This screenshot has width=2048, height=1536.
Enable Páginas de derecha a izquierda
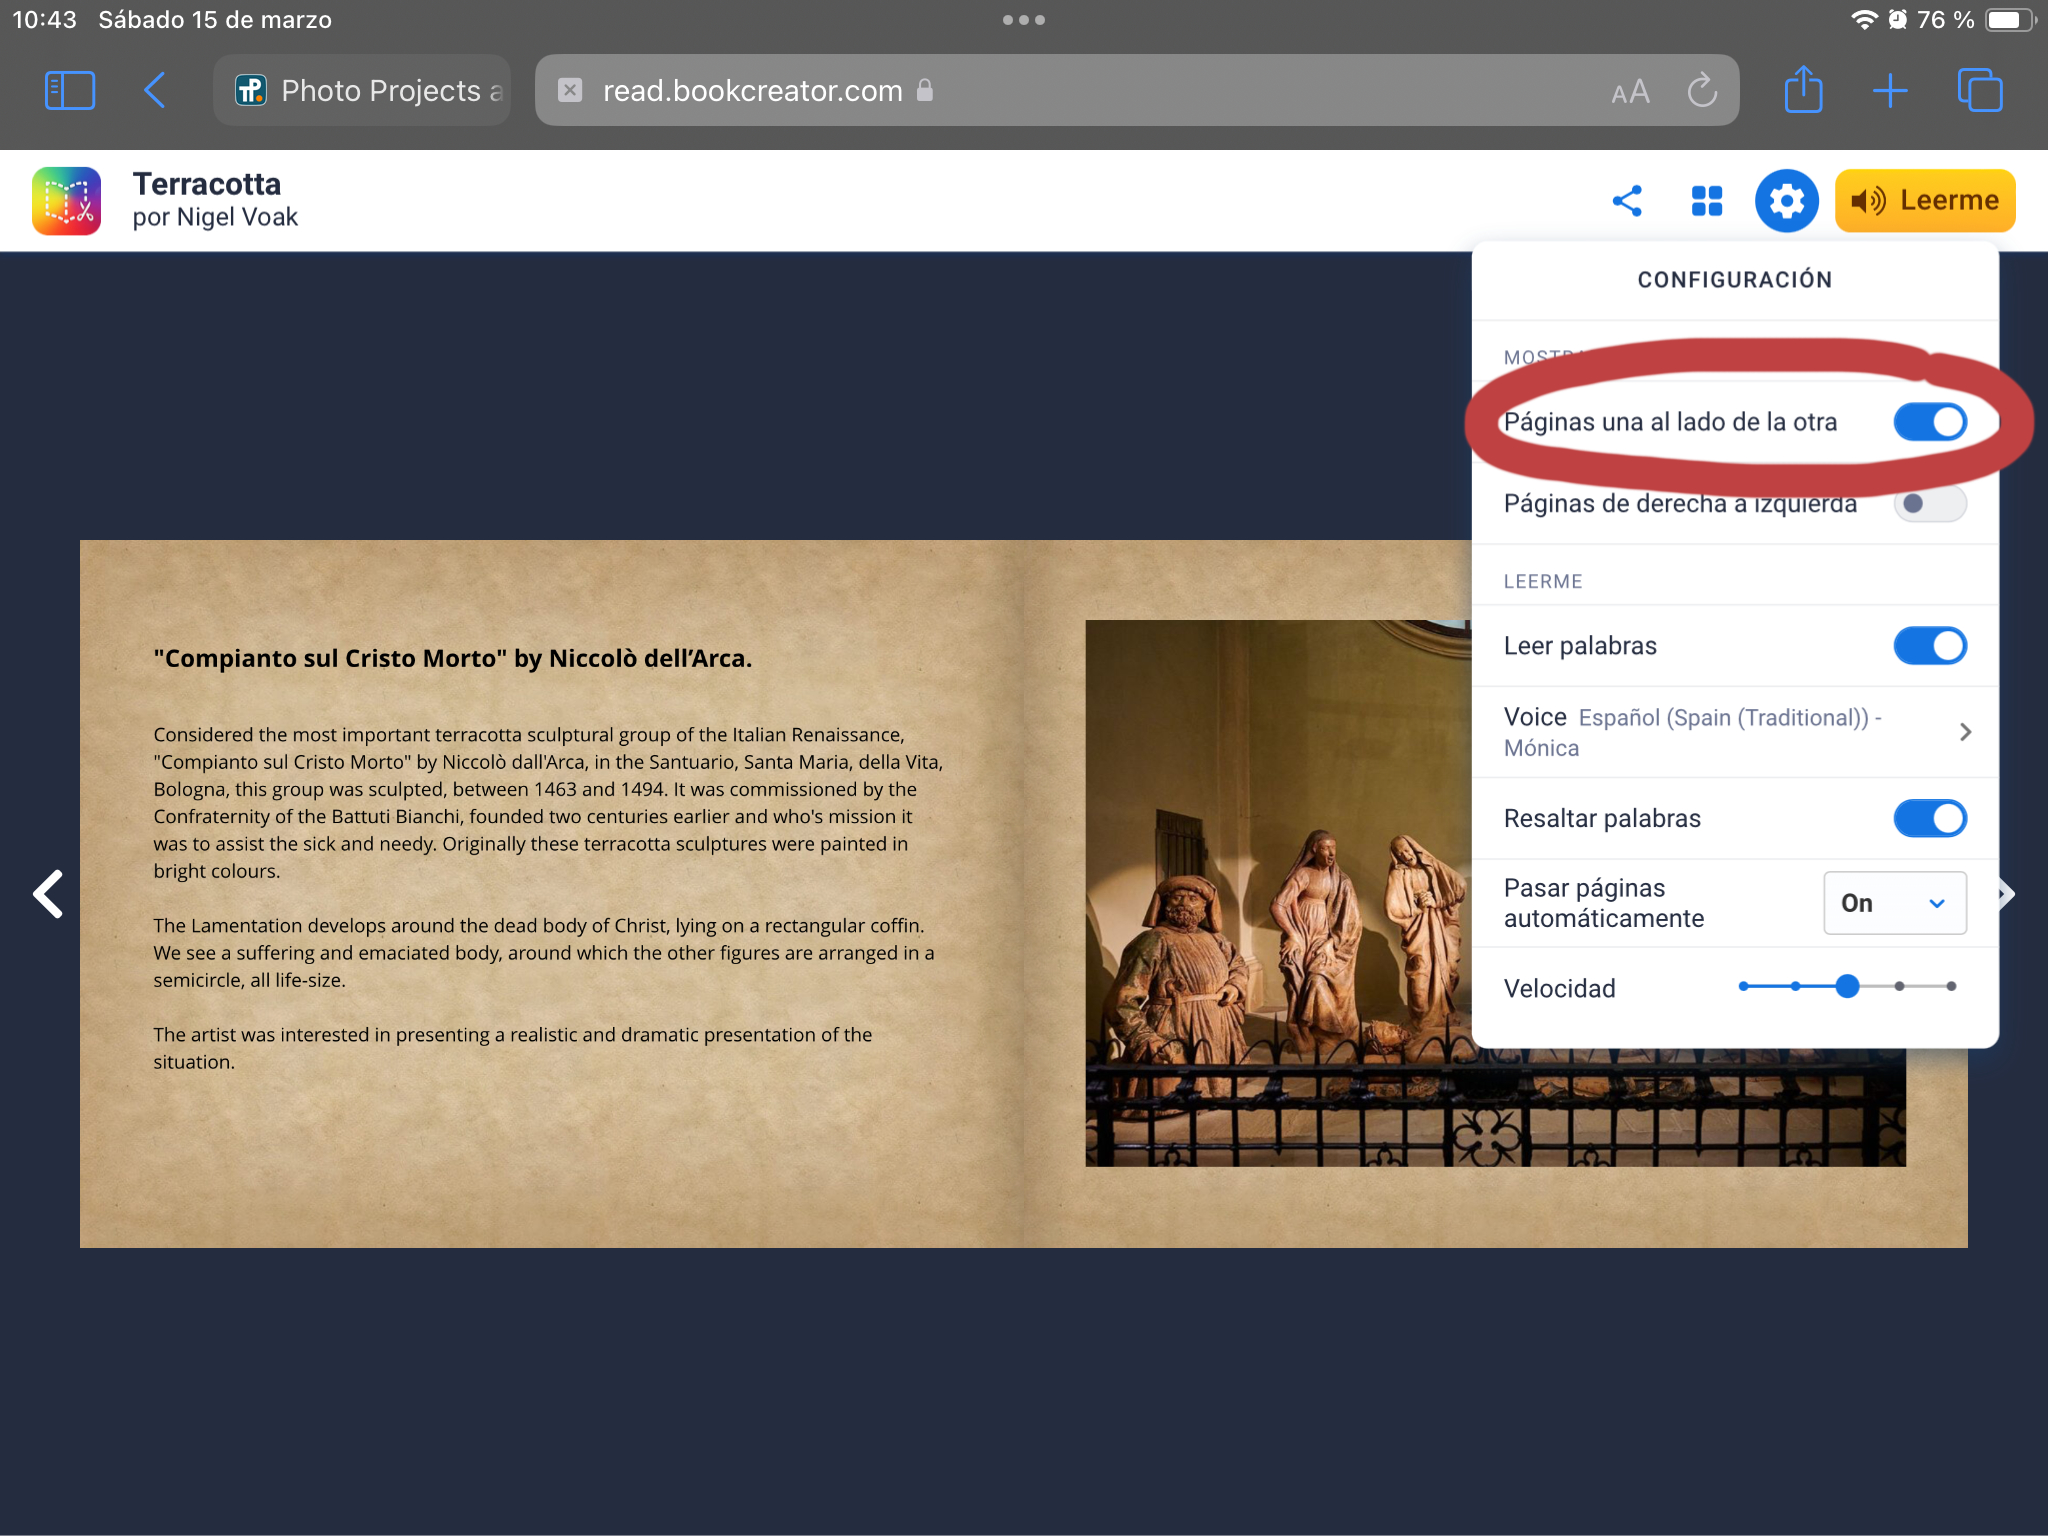point(1929,504)
